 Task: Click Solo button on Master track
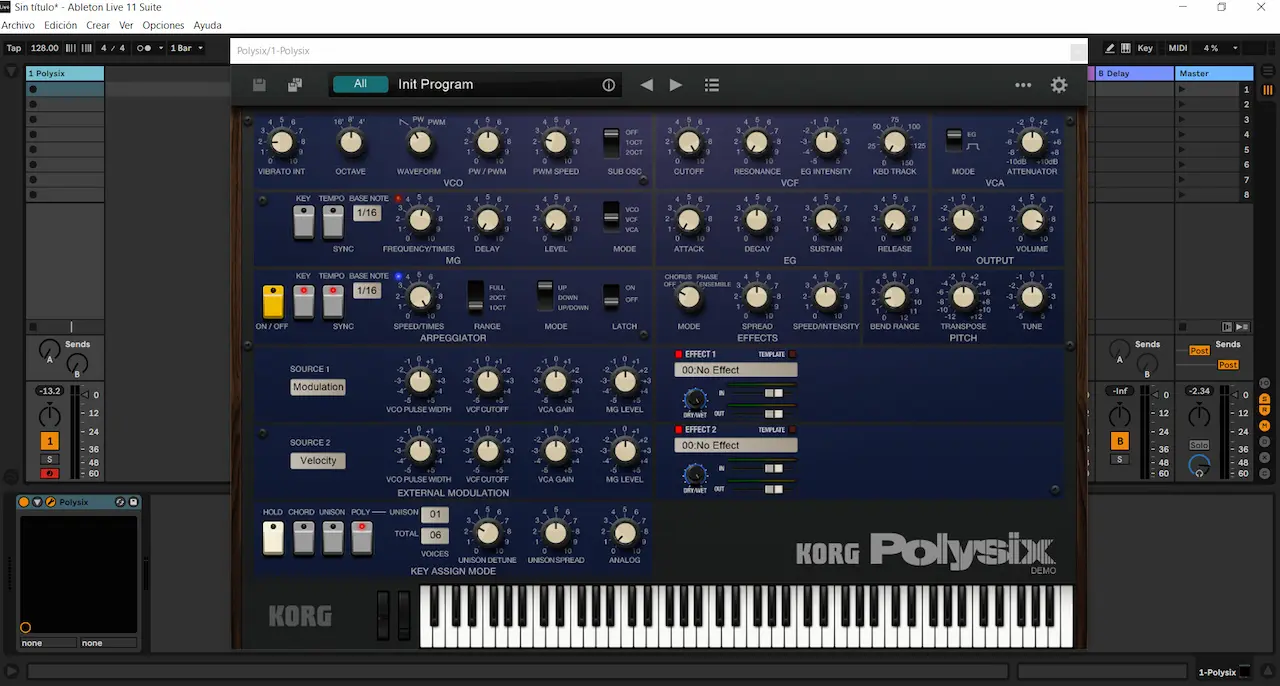[1199, 445]
